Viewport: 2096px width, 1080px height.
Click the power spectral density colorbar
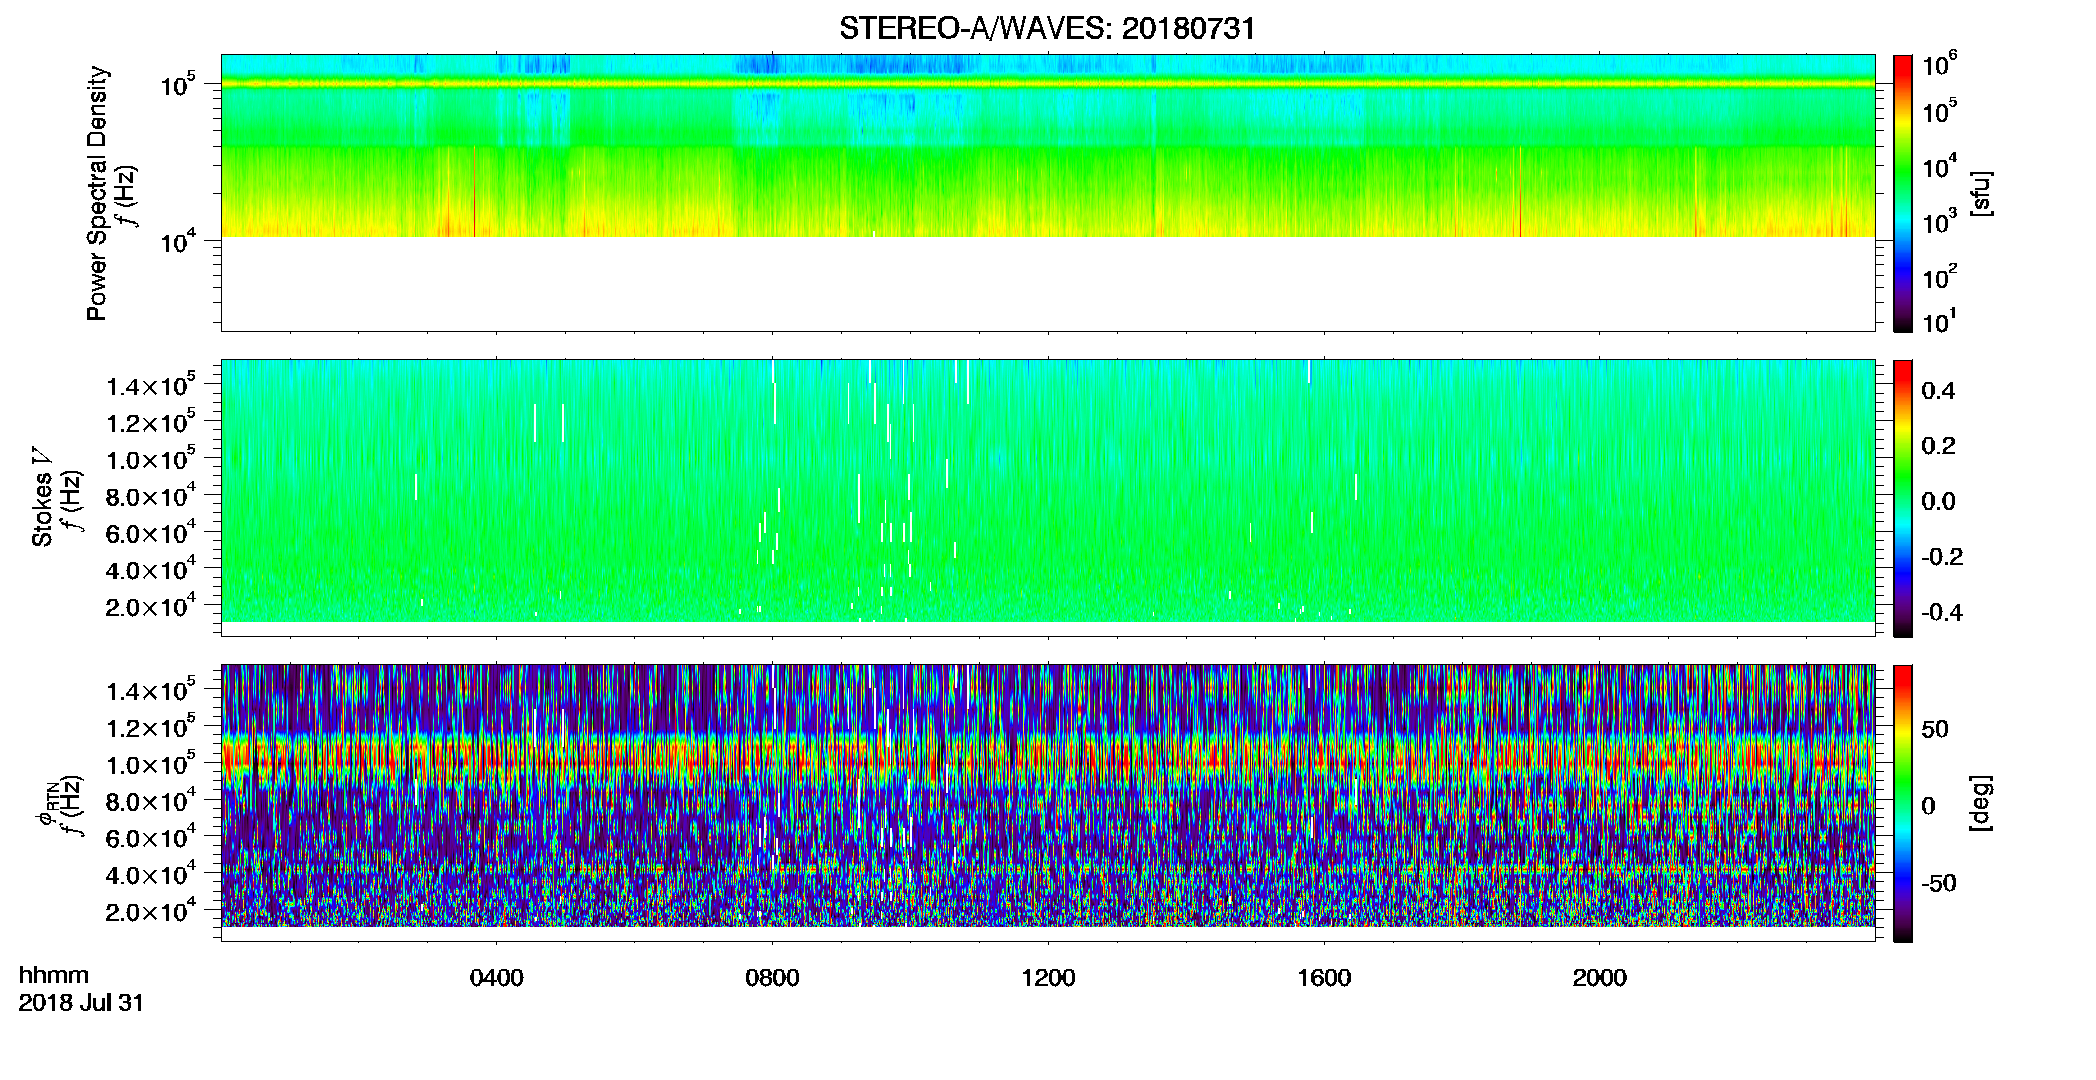pyautogui.click(x=1903, y=193)
